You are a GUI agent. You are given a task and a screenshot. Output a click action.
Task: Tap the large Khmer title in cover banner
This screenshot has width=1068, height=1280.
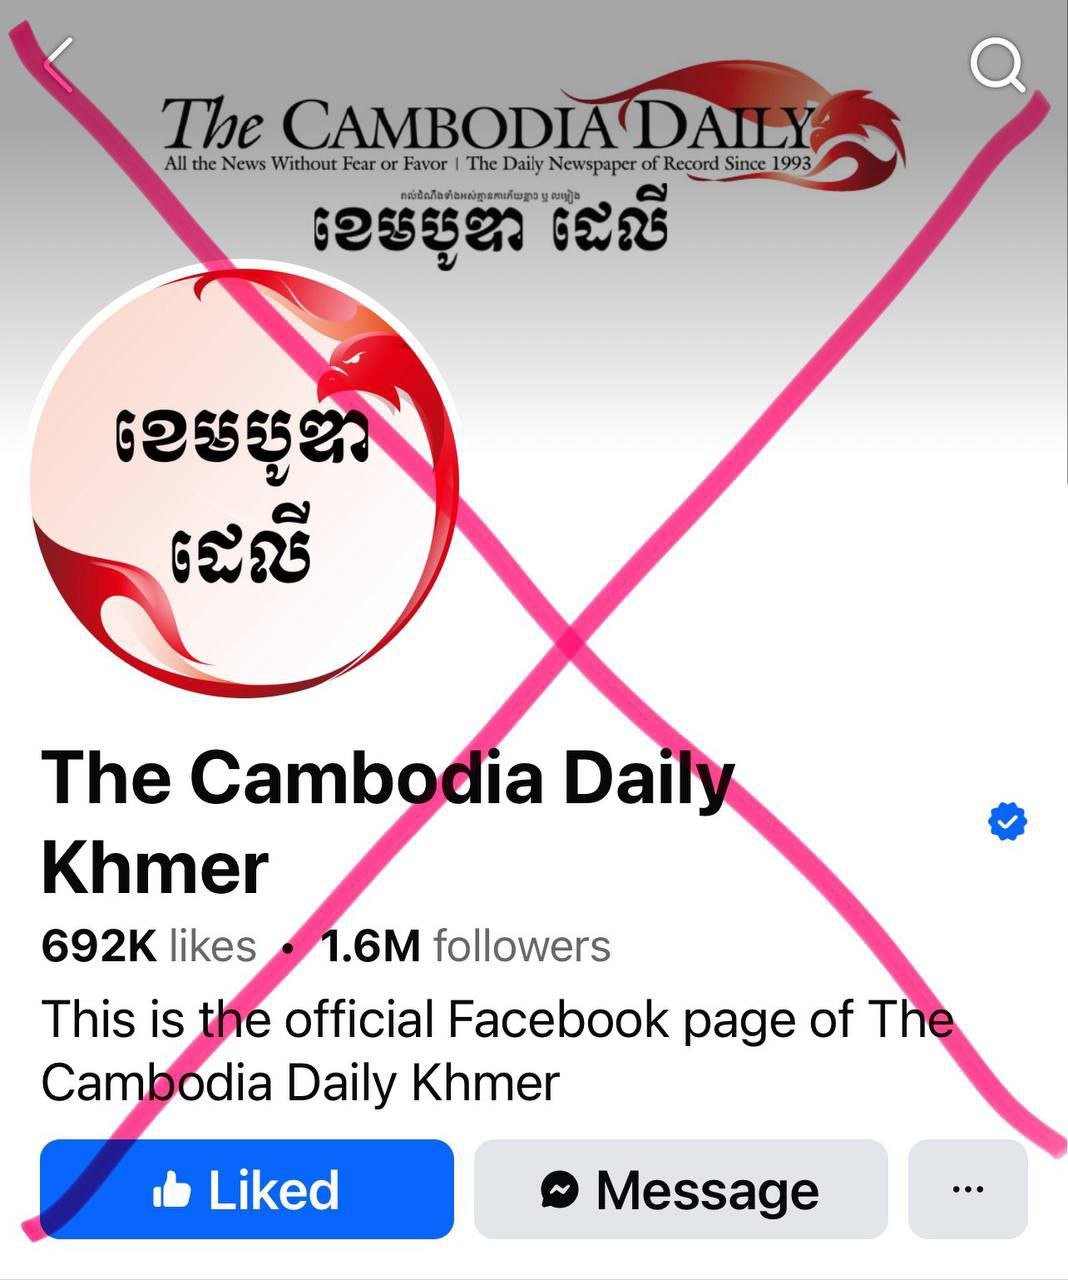[487, 228]
